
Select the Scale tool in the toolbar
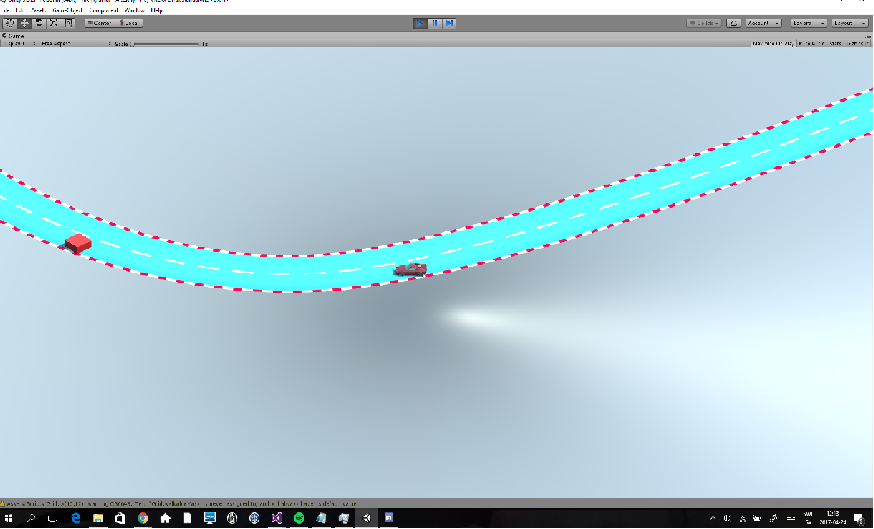54,22
